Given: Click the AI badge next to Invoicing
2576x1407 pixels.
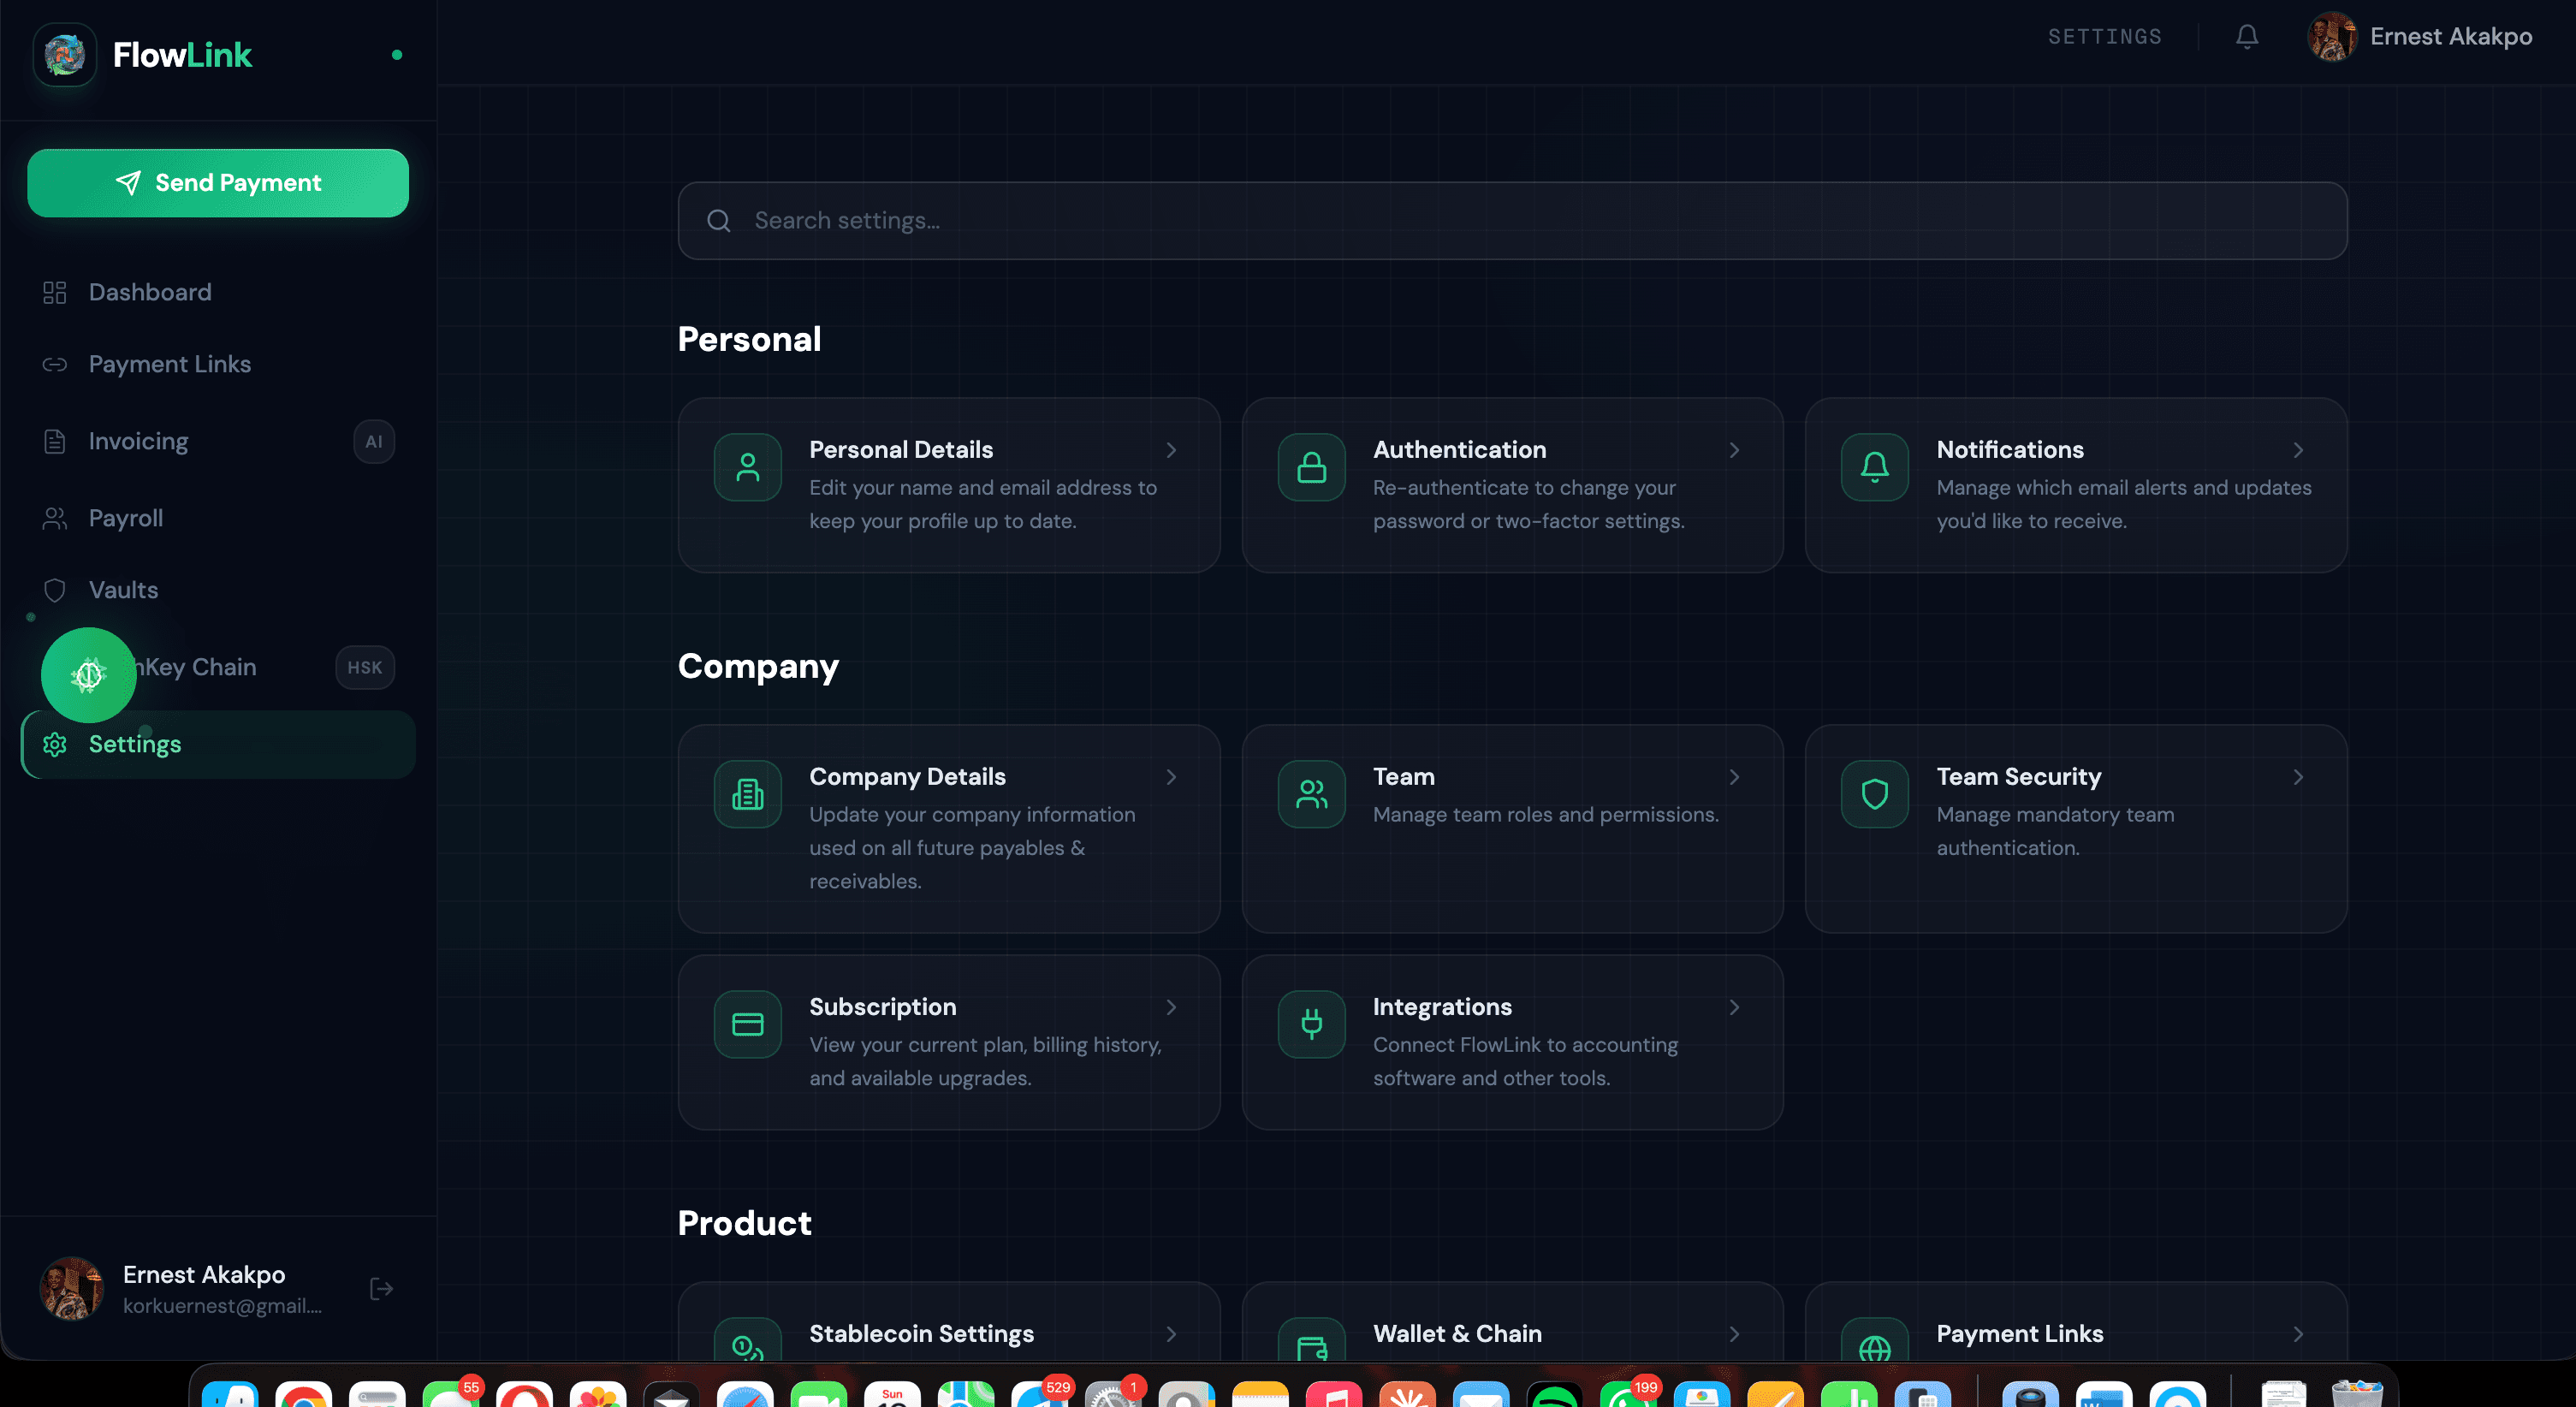Looking at the screenshot, I should [x=373, y=441].
